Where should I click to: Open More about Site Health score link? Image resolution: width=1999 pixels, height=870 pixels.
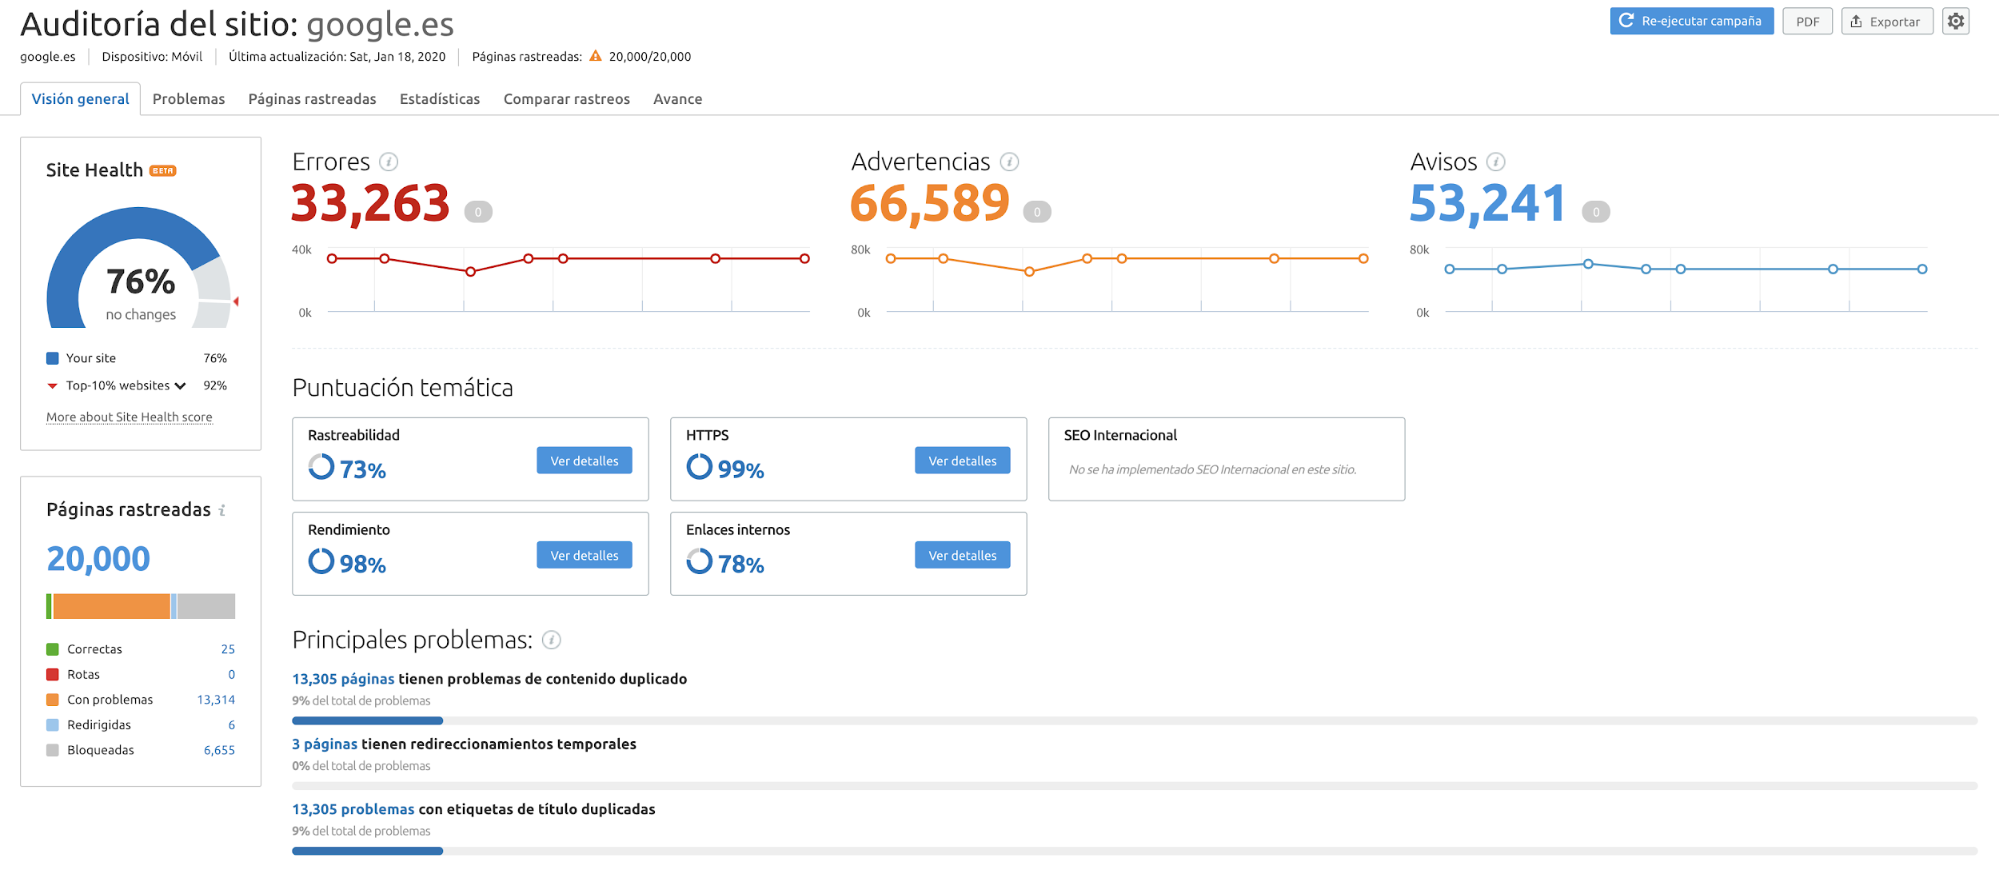point(129,417)
